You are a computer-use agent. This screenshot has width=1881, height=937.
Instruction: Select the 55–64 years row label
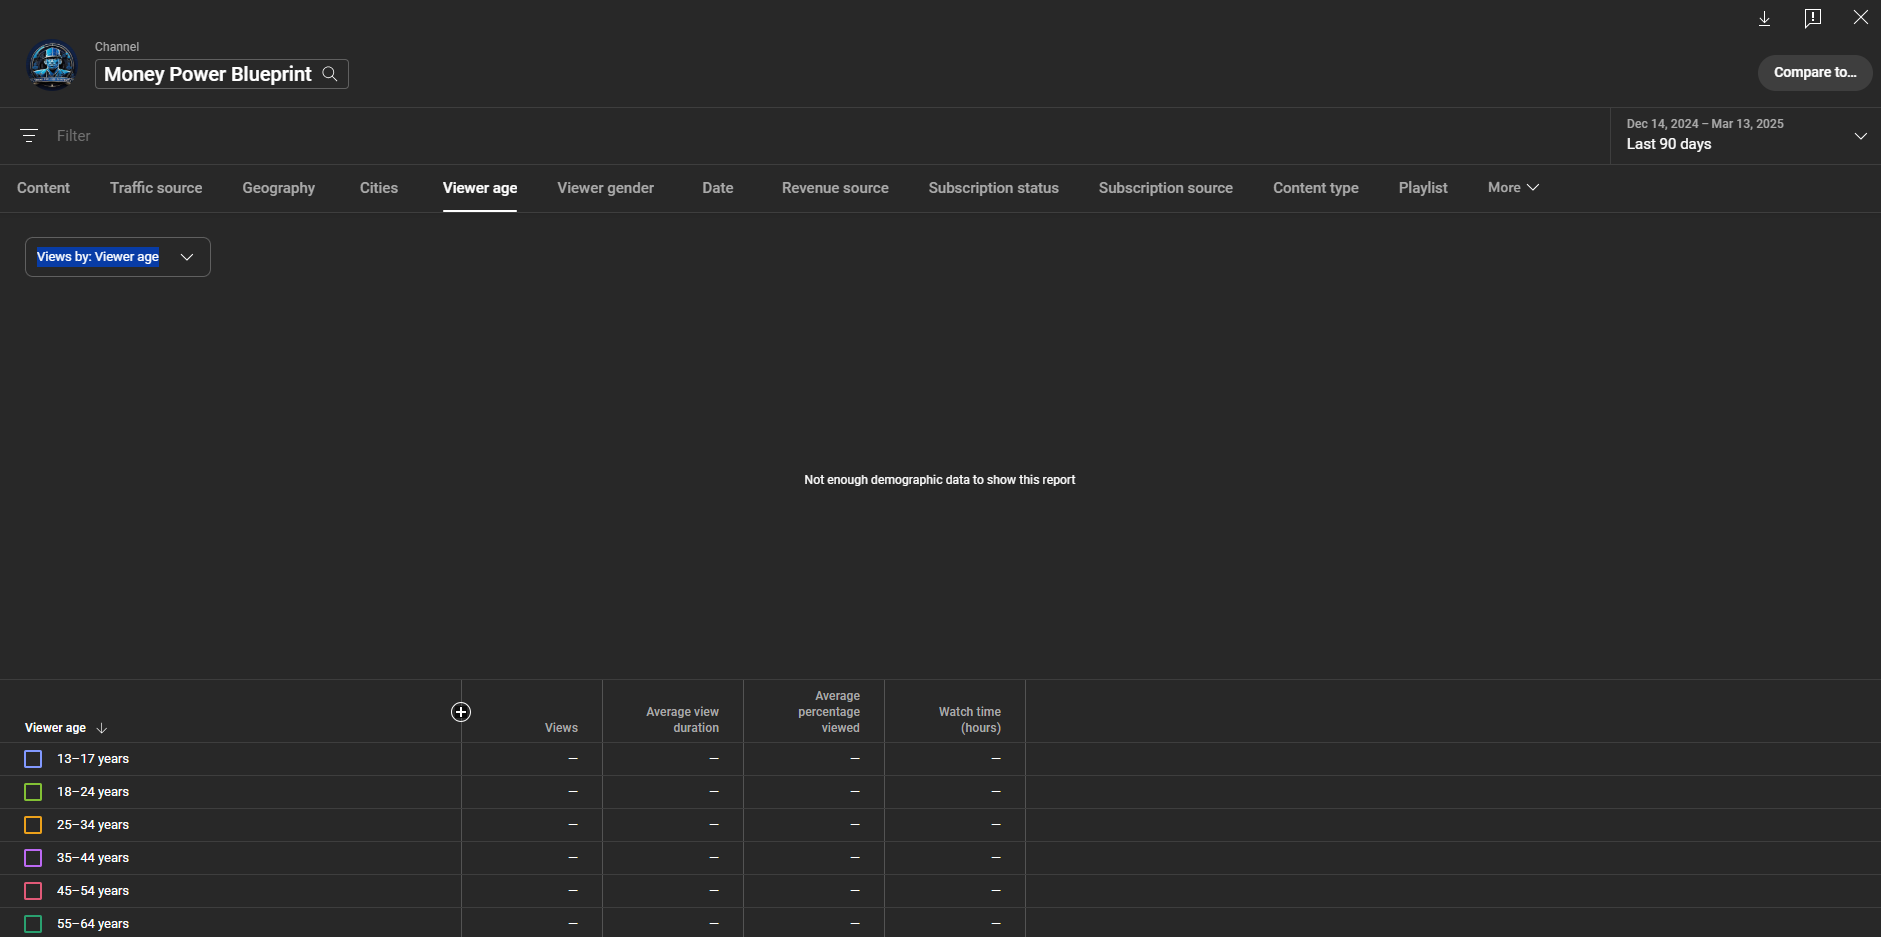click(93, 924)
